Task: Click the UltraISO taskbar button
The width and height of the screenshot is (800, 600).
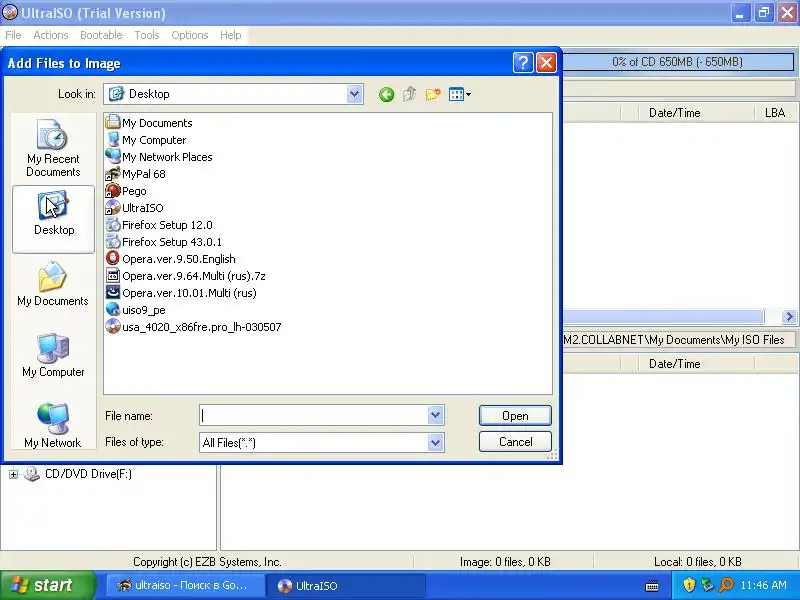Action: (345, 586)
